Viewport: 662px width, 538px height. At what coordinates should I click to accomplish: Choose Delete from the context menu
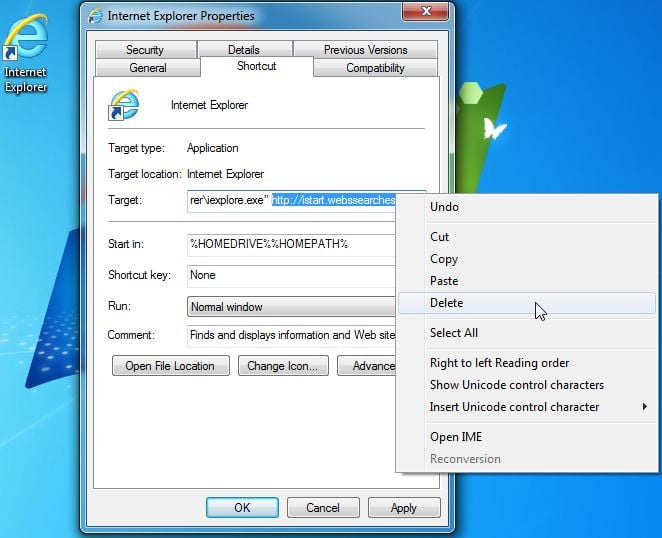coord(527,303)
